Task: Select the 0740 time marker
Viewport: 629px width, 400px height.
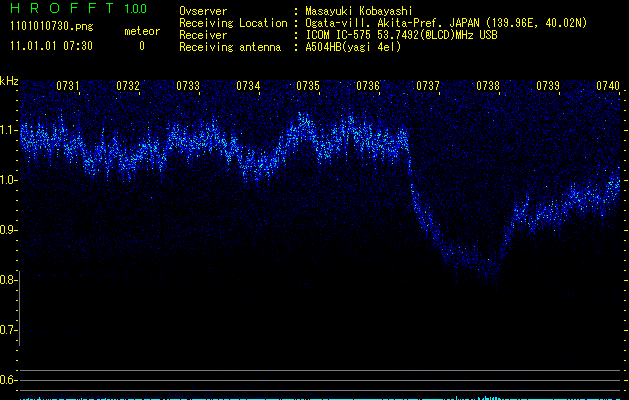Action: click(x=607, y=87)
